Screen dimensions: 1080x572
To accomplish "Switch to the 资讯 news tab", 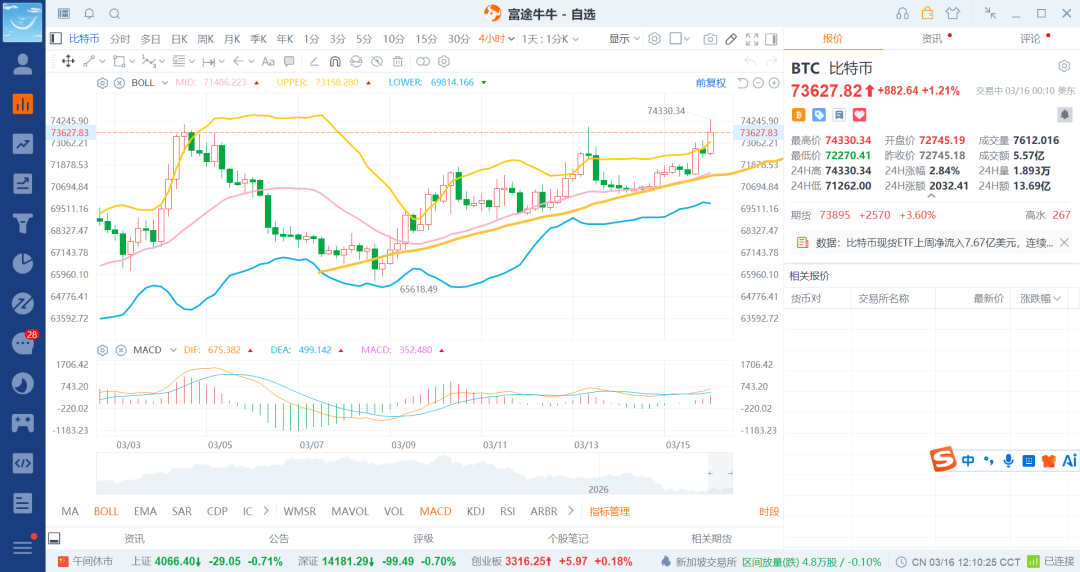I will pos(931,38).
